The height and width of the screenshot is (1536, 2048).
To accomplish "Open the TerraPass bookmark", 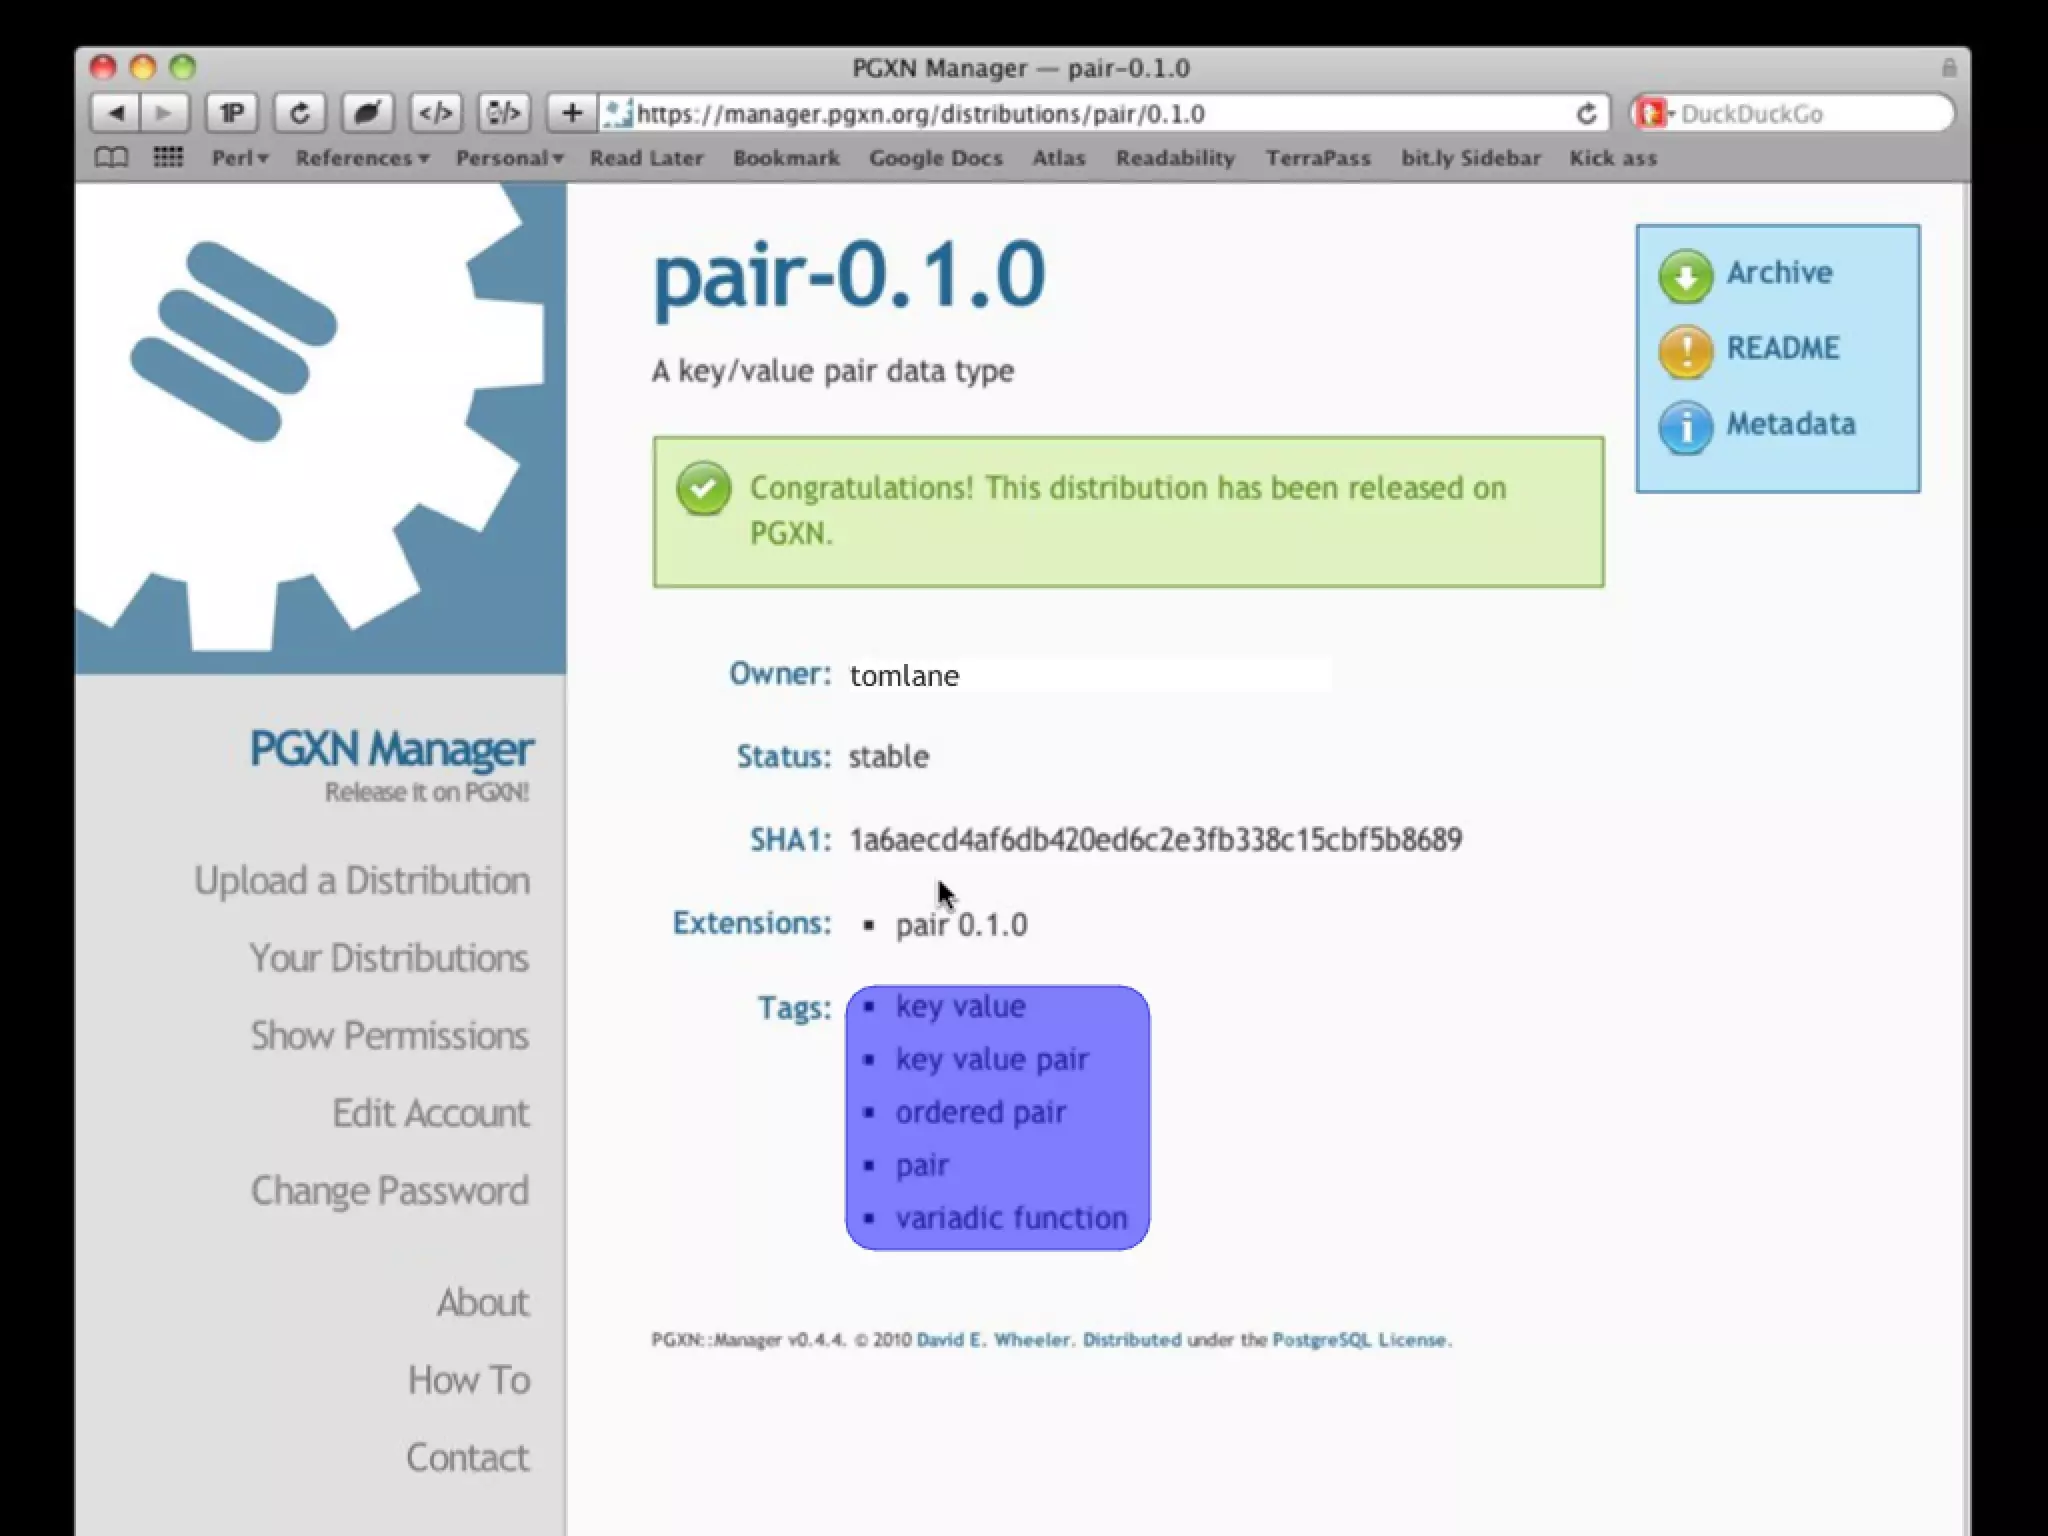I will click(1318, 158).
